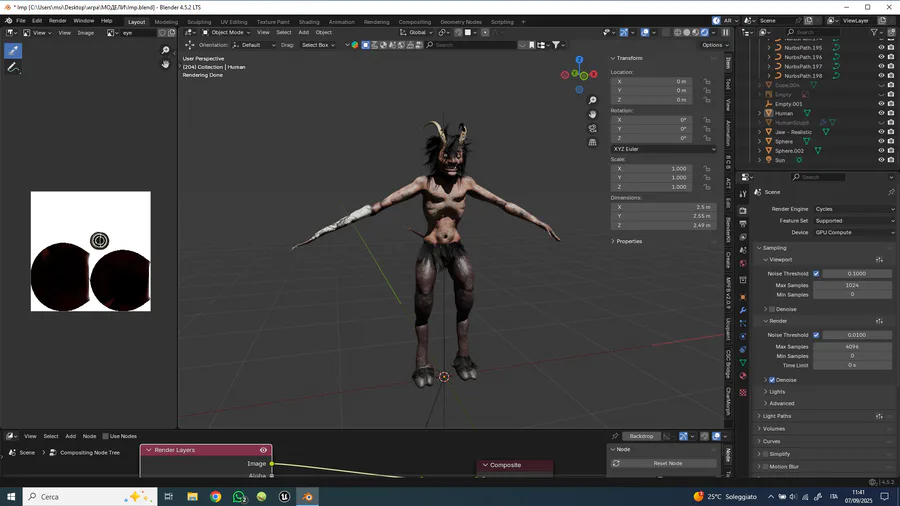
Task: Open the Render properties tab icon
Action: pyautogui.click(x=743, y=211)
